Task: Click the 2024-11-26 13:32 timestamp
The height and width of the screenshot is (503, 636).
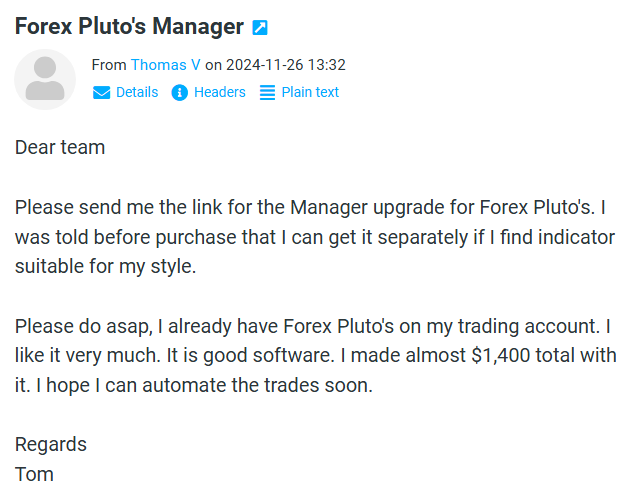Action: point(286,65)
